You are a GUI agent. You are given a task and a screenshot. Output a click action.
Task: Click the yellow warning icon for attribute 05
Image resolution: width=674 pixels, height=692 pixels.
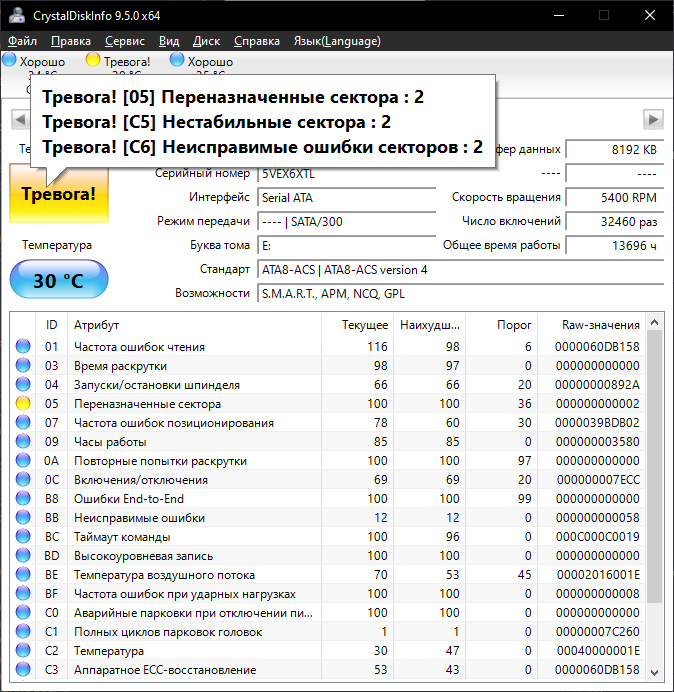23,403
